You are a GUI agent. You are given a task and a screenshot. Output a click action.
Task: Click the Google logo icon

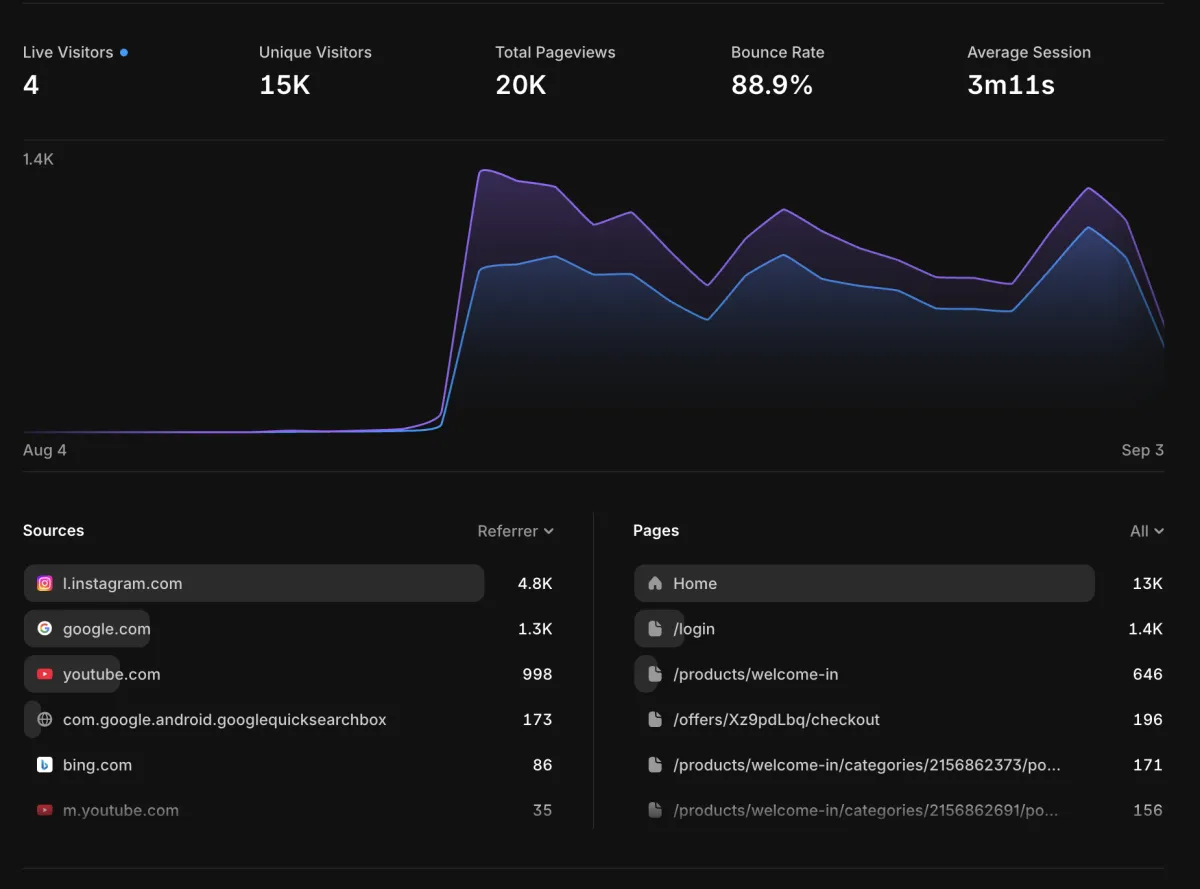coord(44,629)
